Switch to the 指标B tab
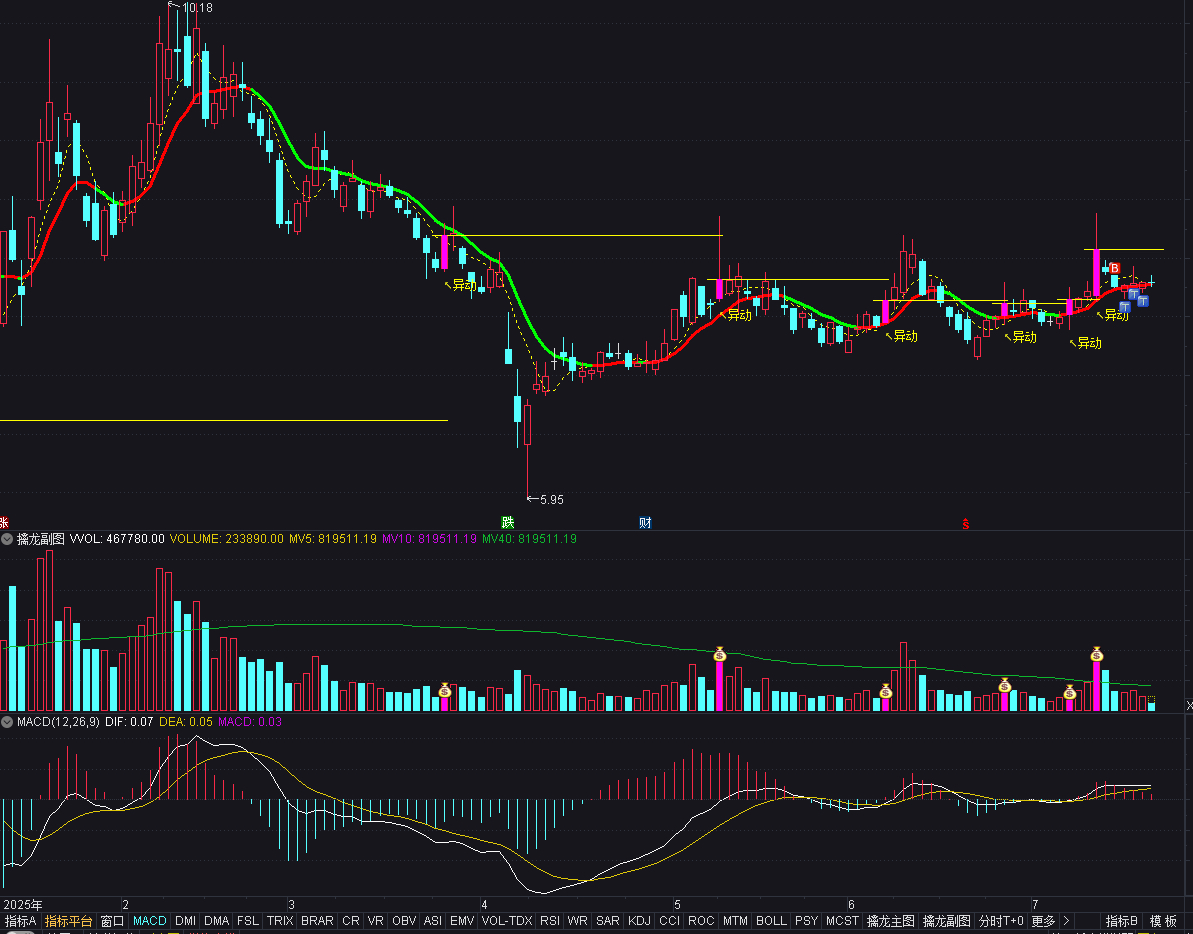Image resolution: width=1193 pixels, height=934 pixels. (x=1121, y=920)
